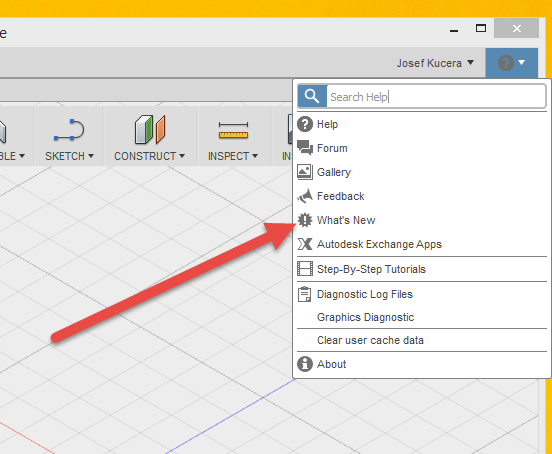
Task: Click the Sketch tool icon
Action: (x=69, y=130)
